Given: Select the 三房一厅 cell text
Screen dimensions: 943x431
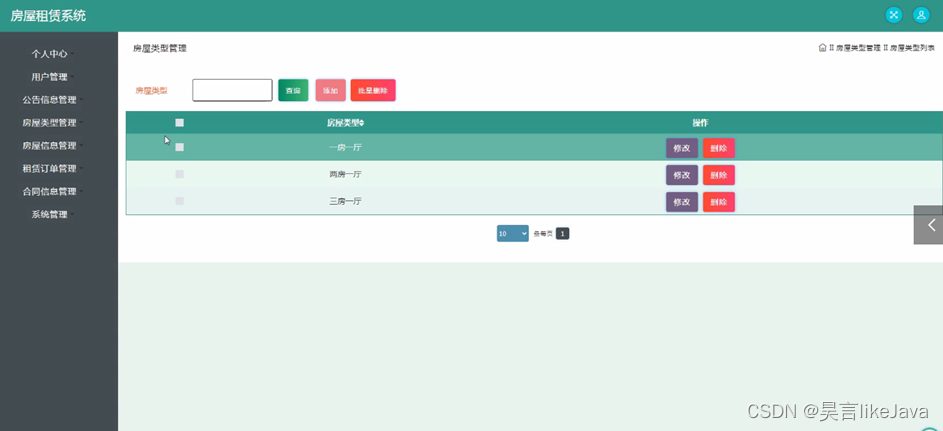Looking at the screenshot, I should coord(345,201).
